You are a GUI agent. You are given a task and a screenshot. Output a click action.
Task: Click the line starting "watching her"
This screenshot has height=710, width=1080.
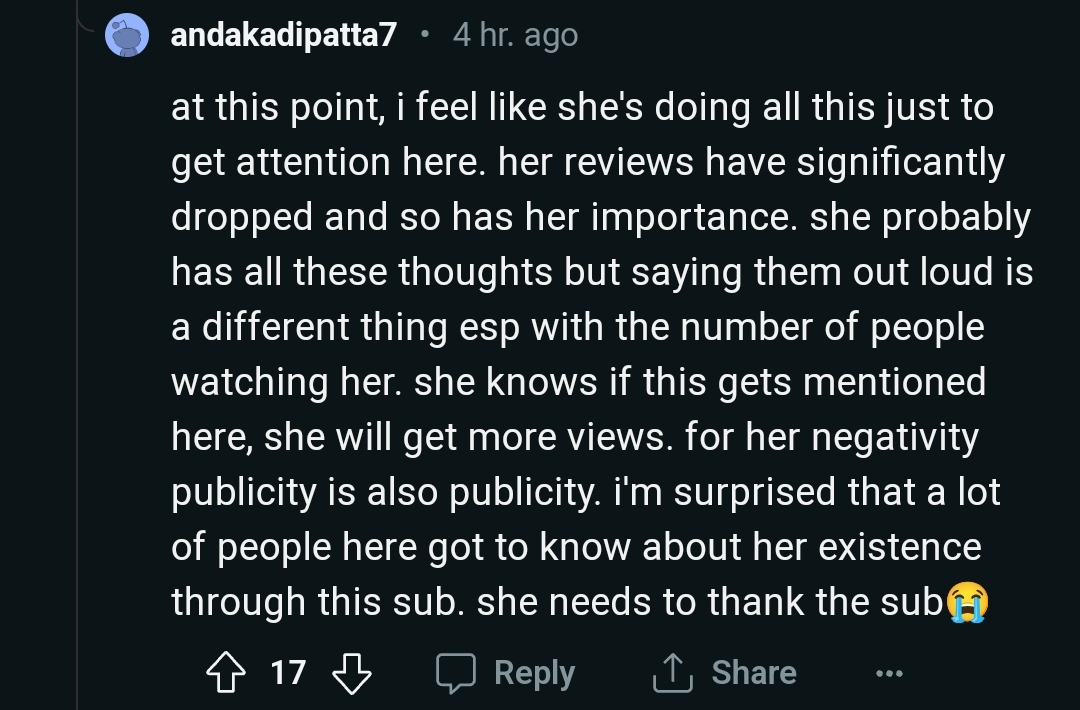coord(578,382)
